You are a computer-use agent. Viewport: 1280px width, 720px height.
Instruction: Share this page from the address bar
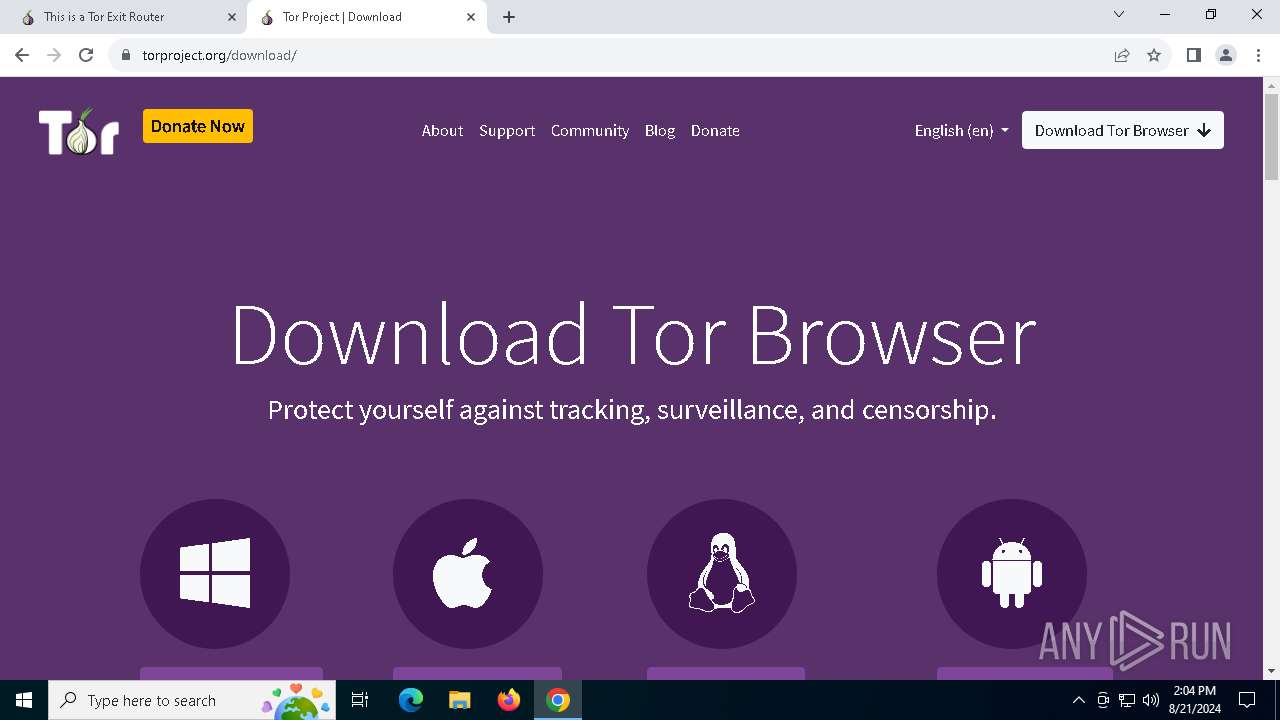[1122, 55]
